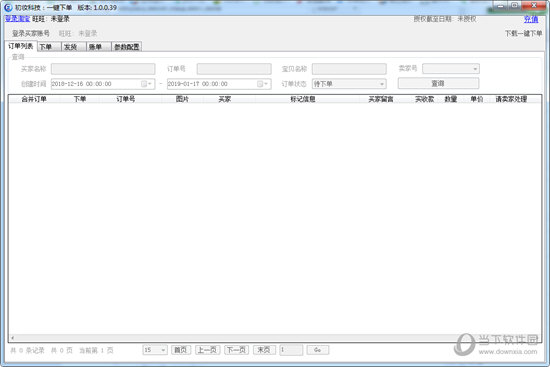Go to first page with 首页
The height and width of the screenshot is (367, 550).
coord(181,350)
